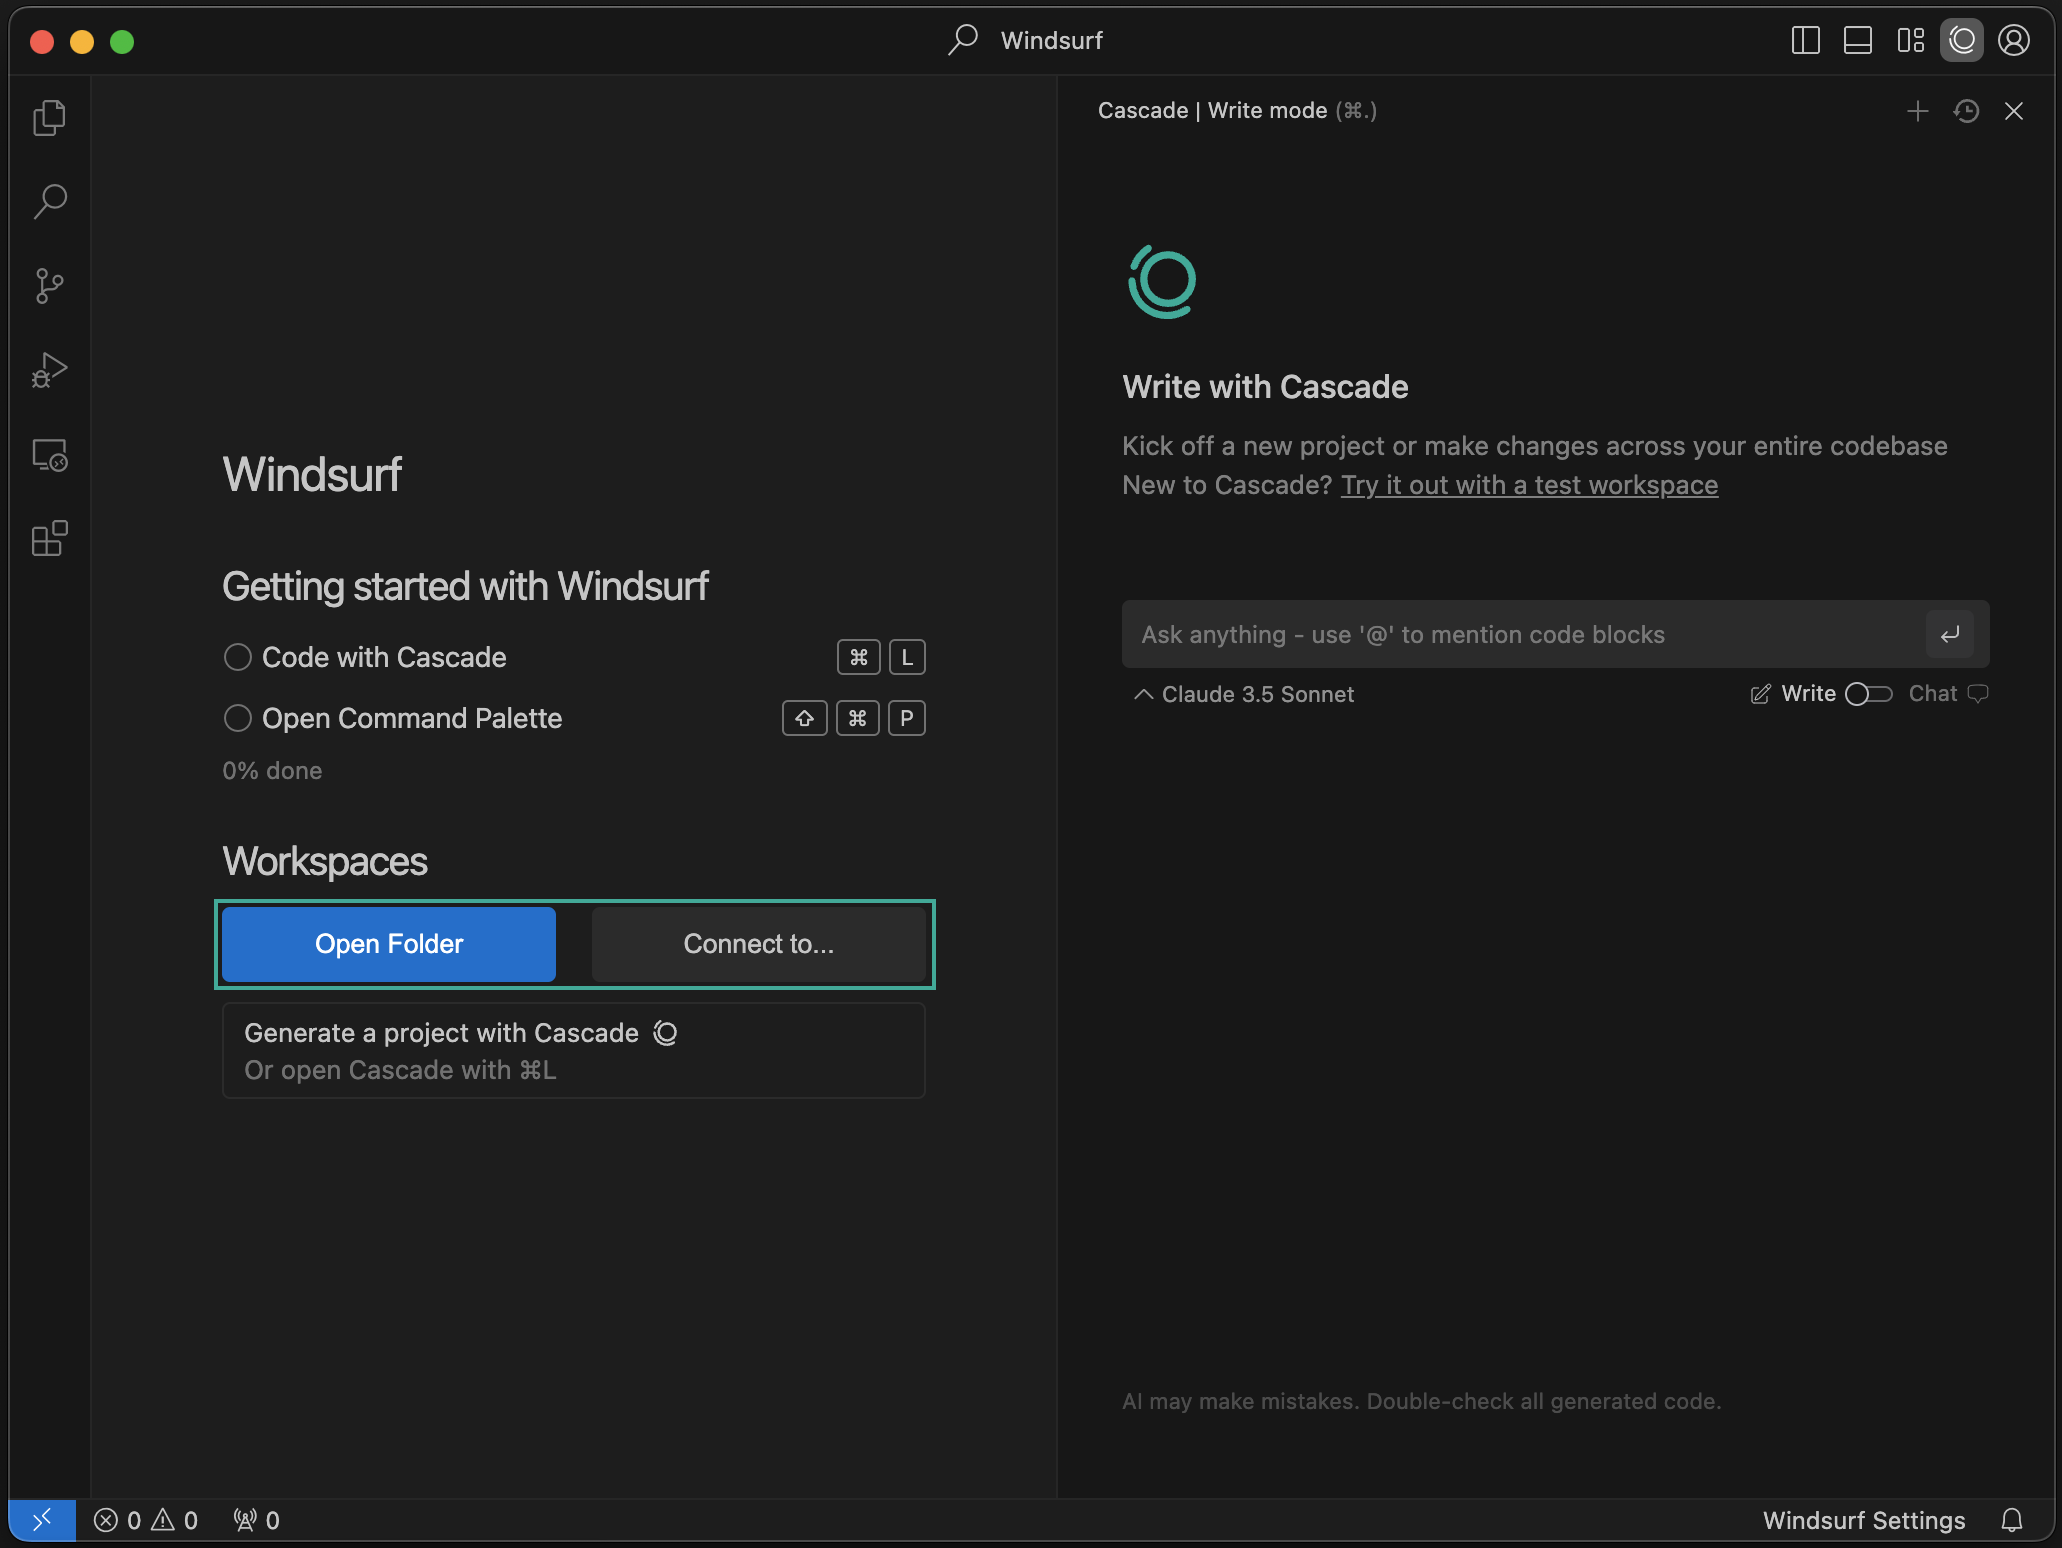Expand the Claude 3.5 Sonnet model selector
Image resolution: width=2062 pixels, height=1548 pixels.
point(1244,694)
